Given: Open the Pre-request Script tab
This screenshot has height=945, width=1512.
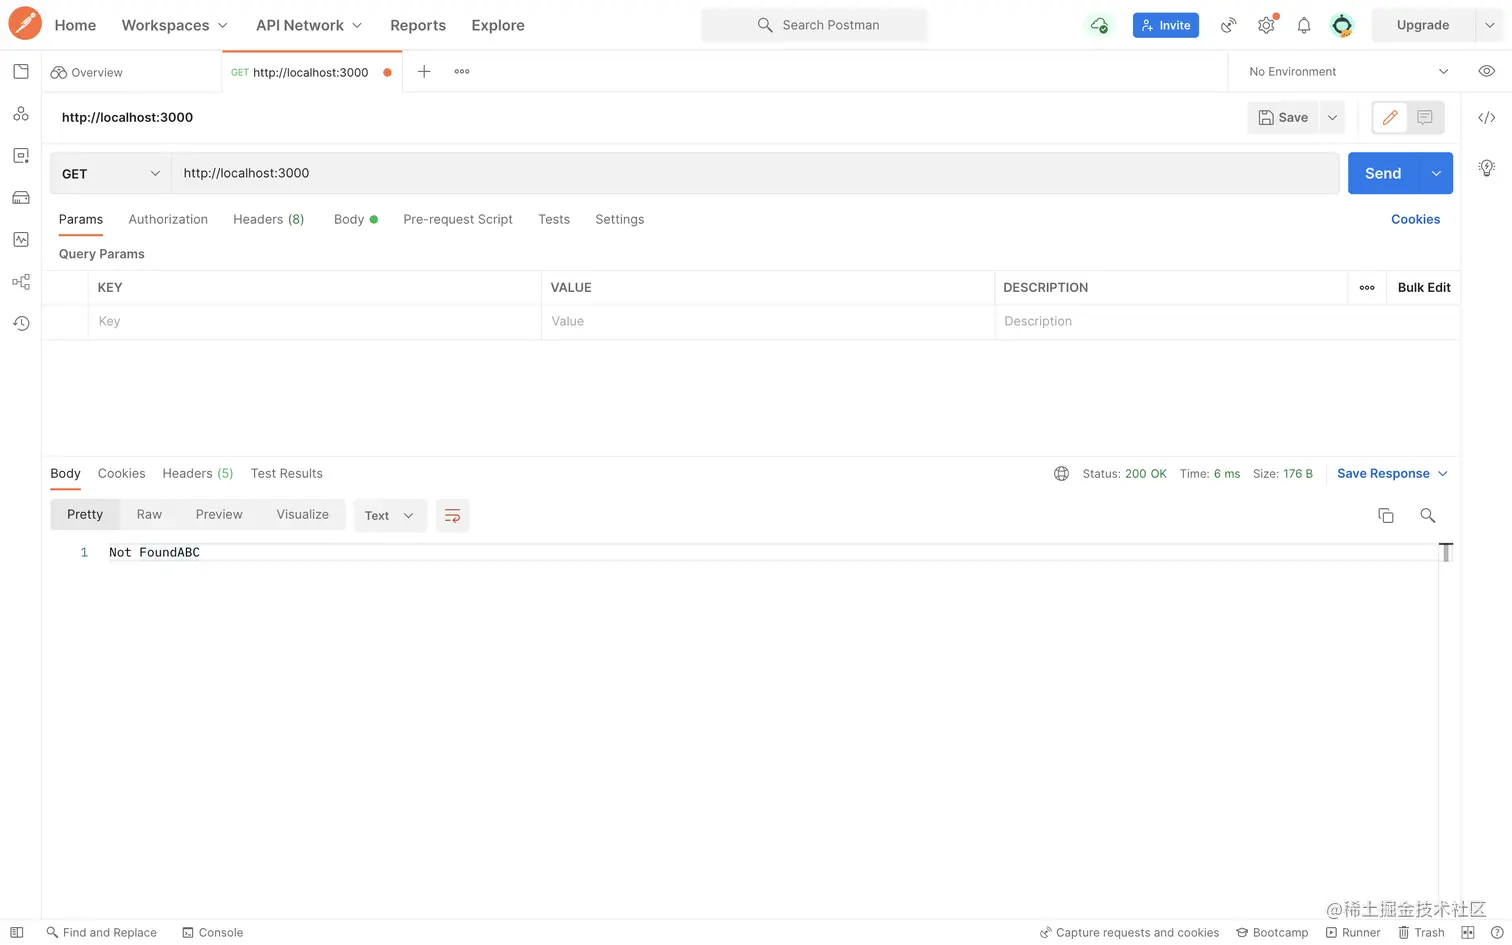Looking at the screenshot, I should (x=458, y=219).
